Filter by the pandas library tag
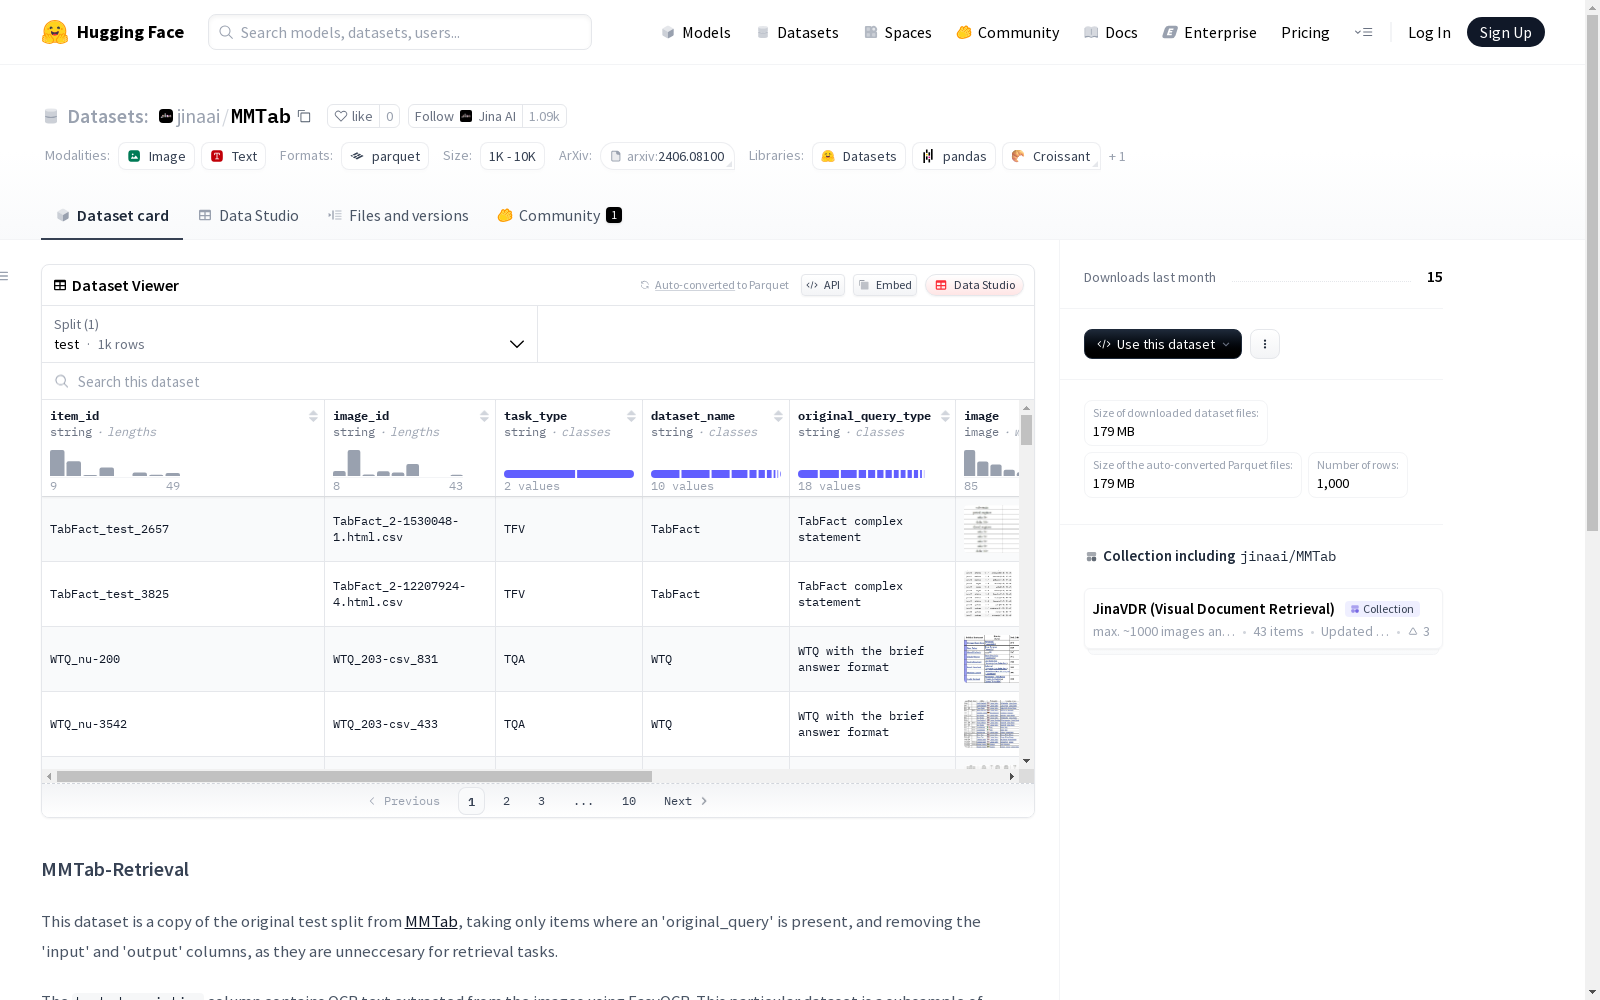The width and height of the screenshot is (1600, 1000). [954, 156]
